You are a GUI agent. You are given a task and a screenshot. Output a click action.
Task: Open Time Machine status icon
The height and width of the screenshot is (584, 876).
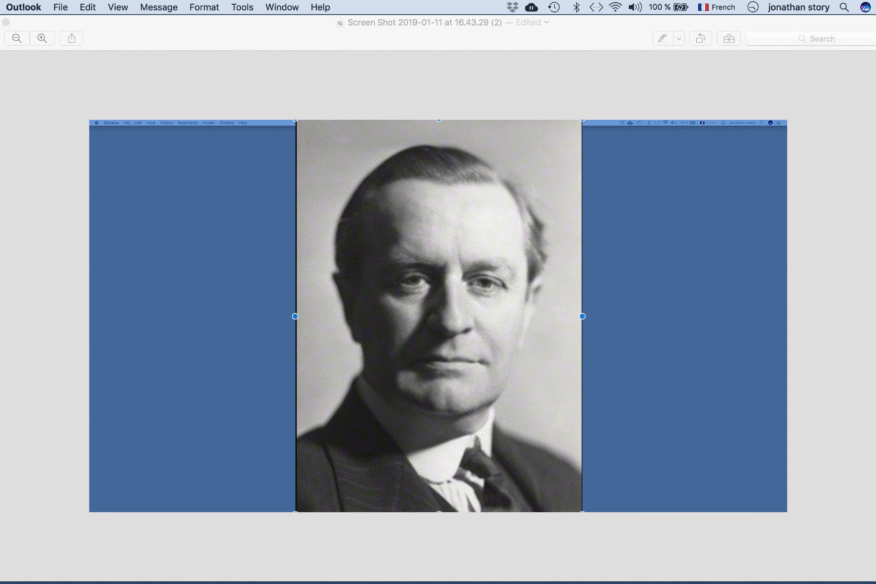554,7
